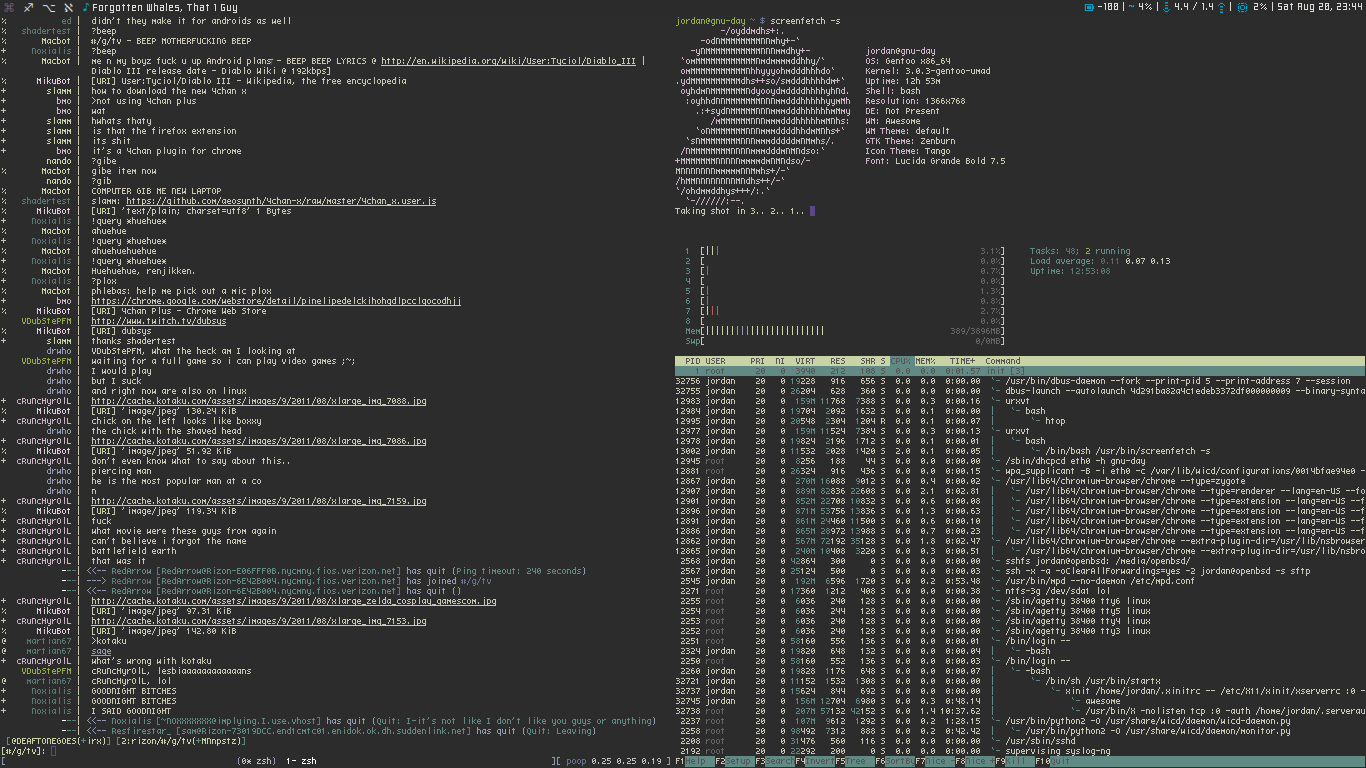Click the screenfetch command prompt line
Viewport: 1366px width, 768px height.
coord(759,21)
